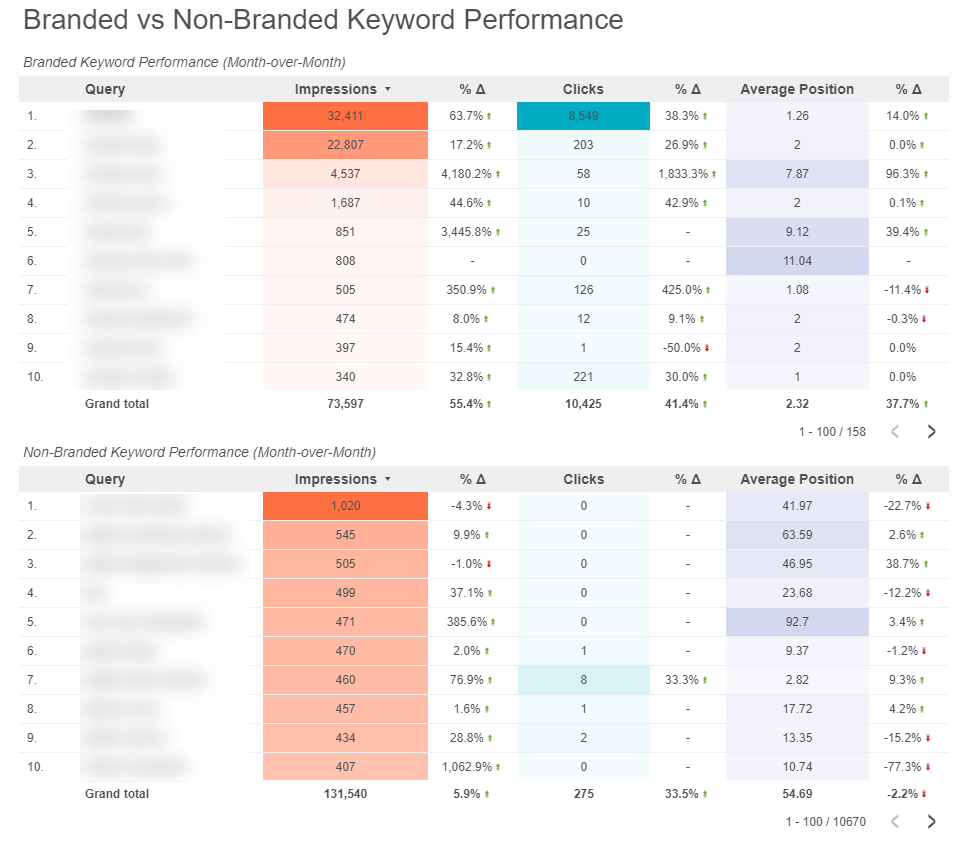Select the 11.04 average position cell
The height and width of the screenshot is (845, 958).
[797, 261]
